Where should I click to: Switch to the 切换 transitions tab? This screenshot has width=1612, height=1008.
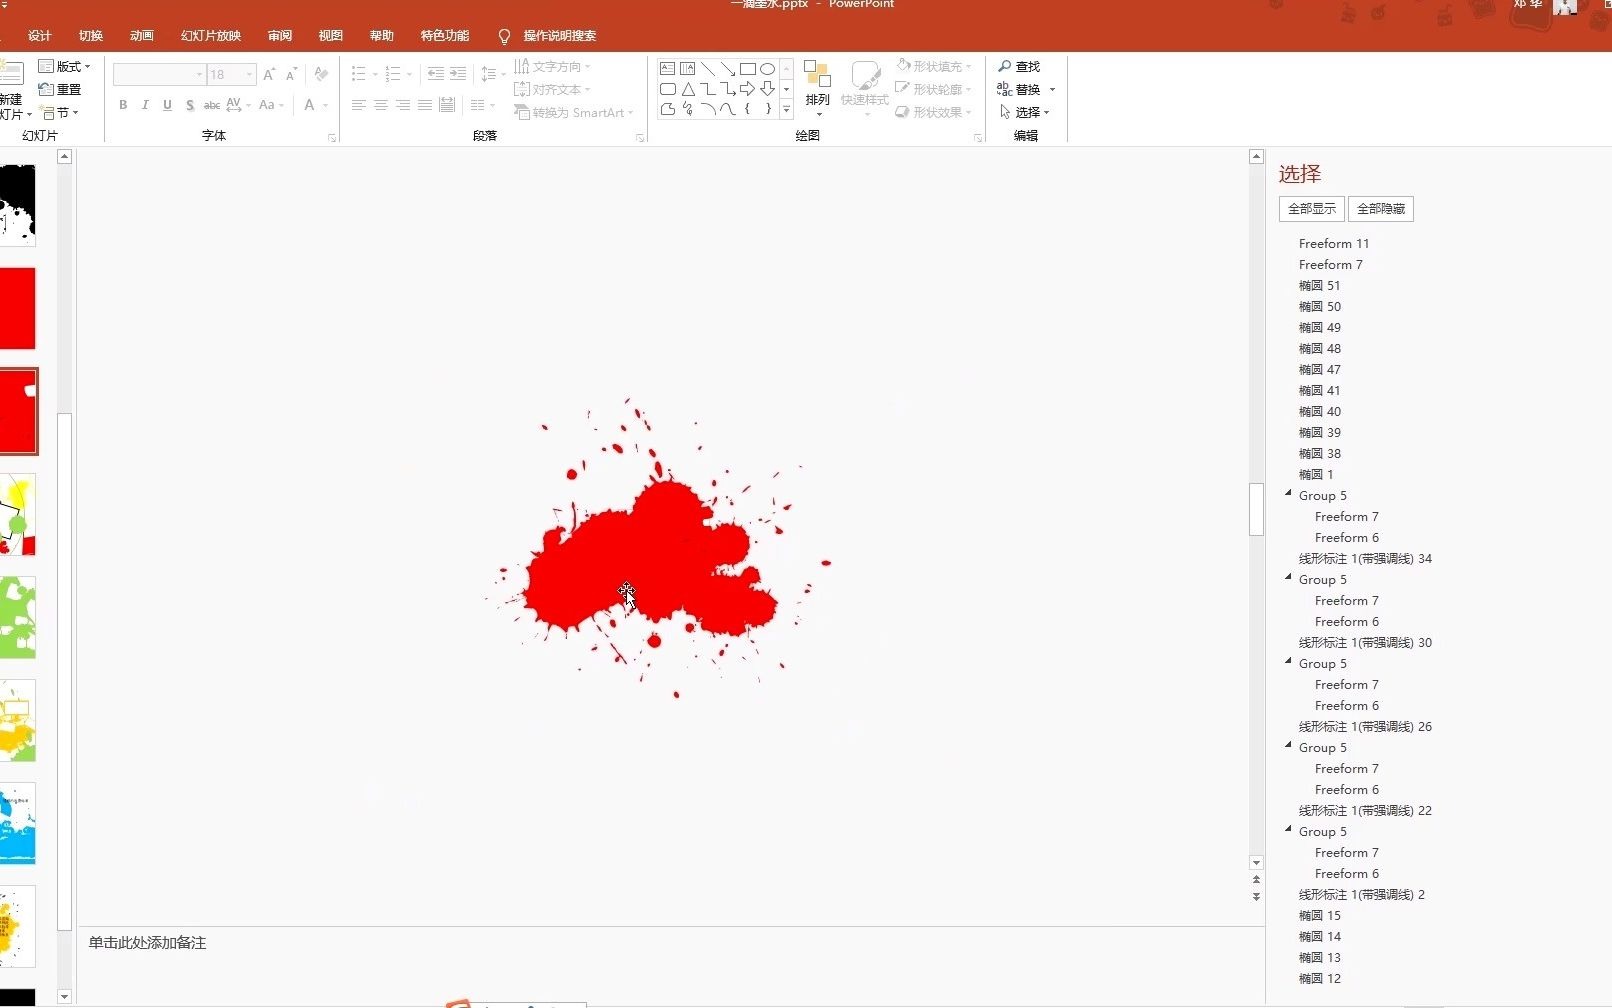[91, 35]
